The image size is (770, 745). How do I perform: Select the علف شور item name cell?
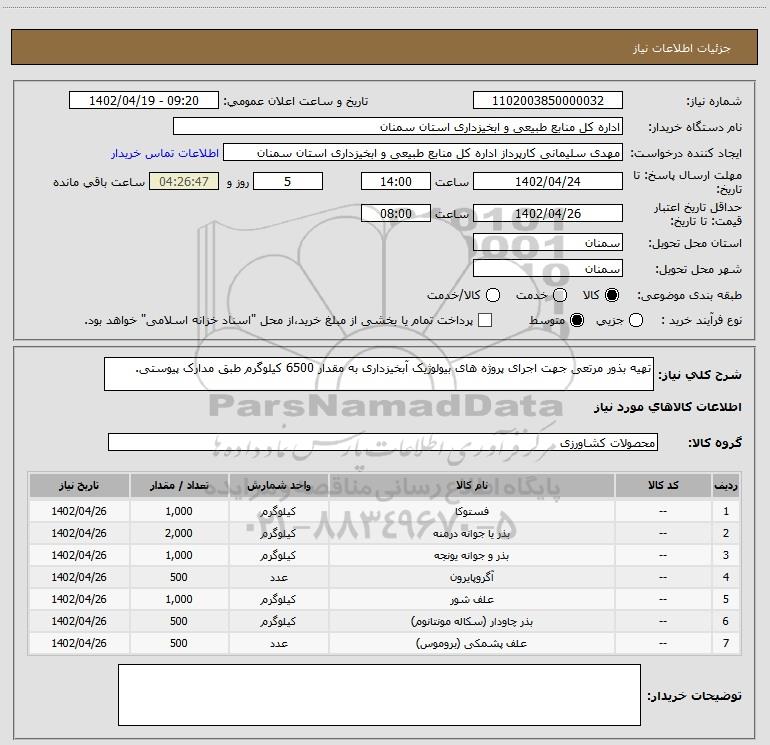coord(471,599)
